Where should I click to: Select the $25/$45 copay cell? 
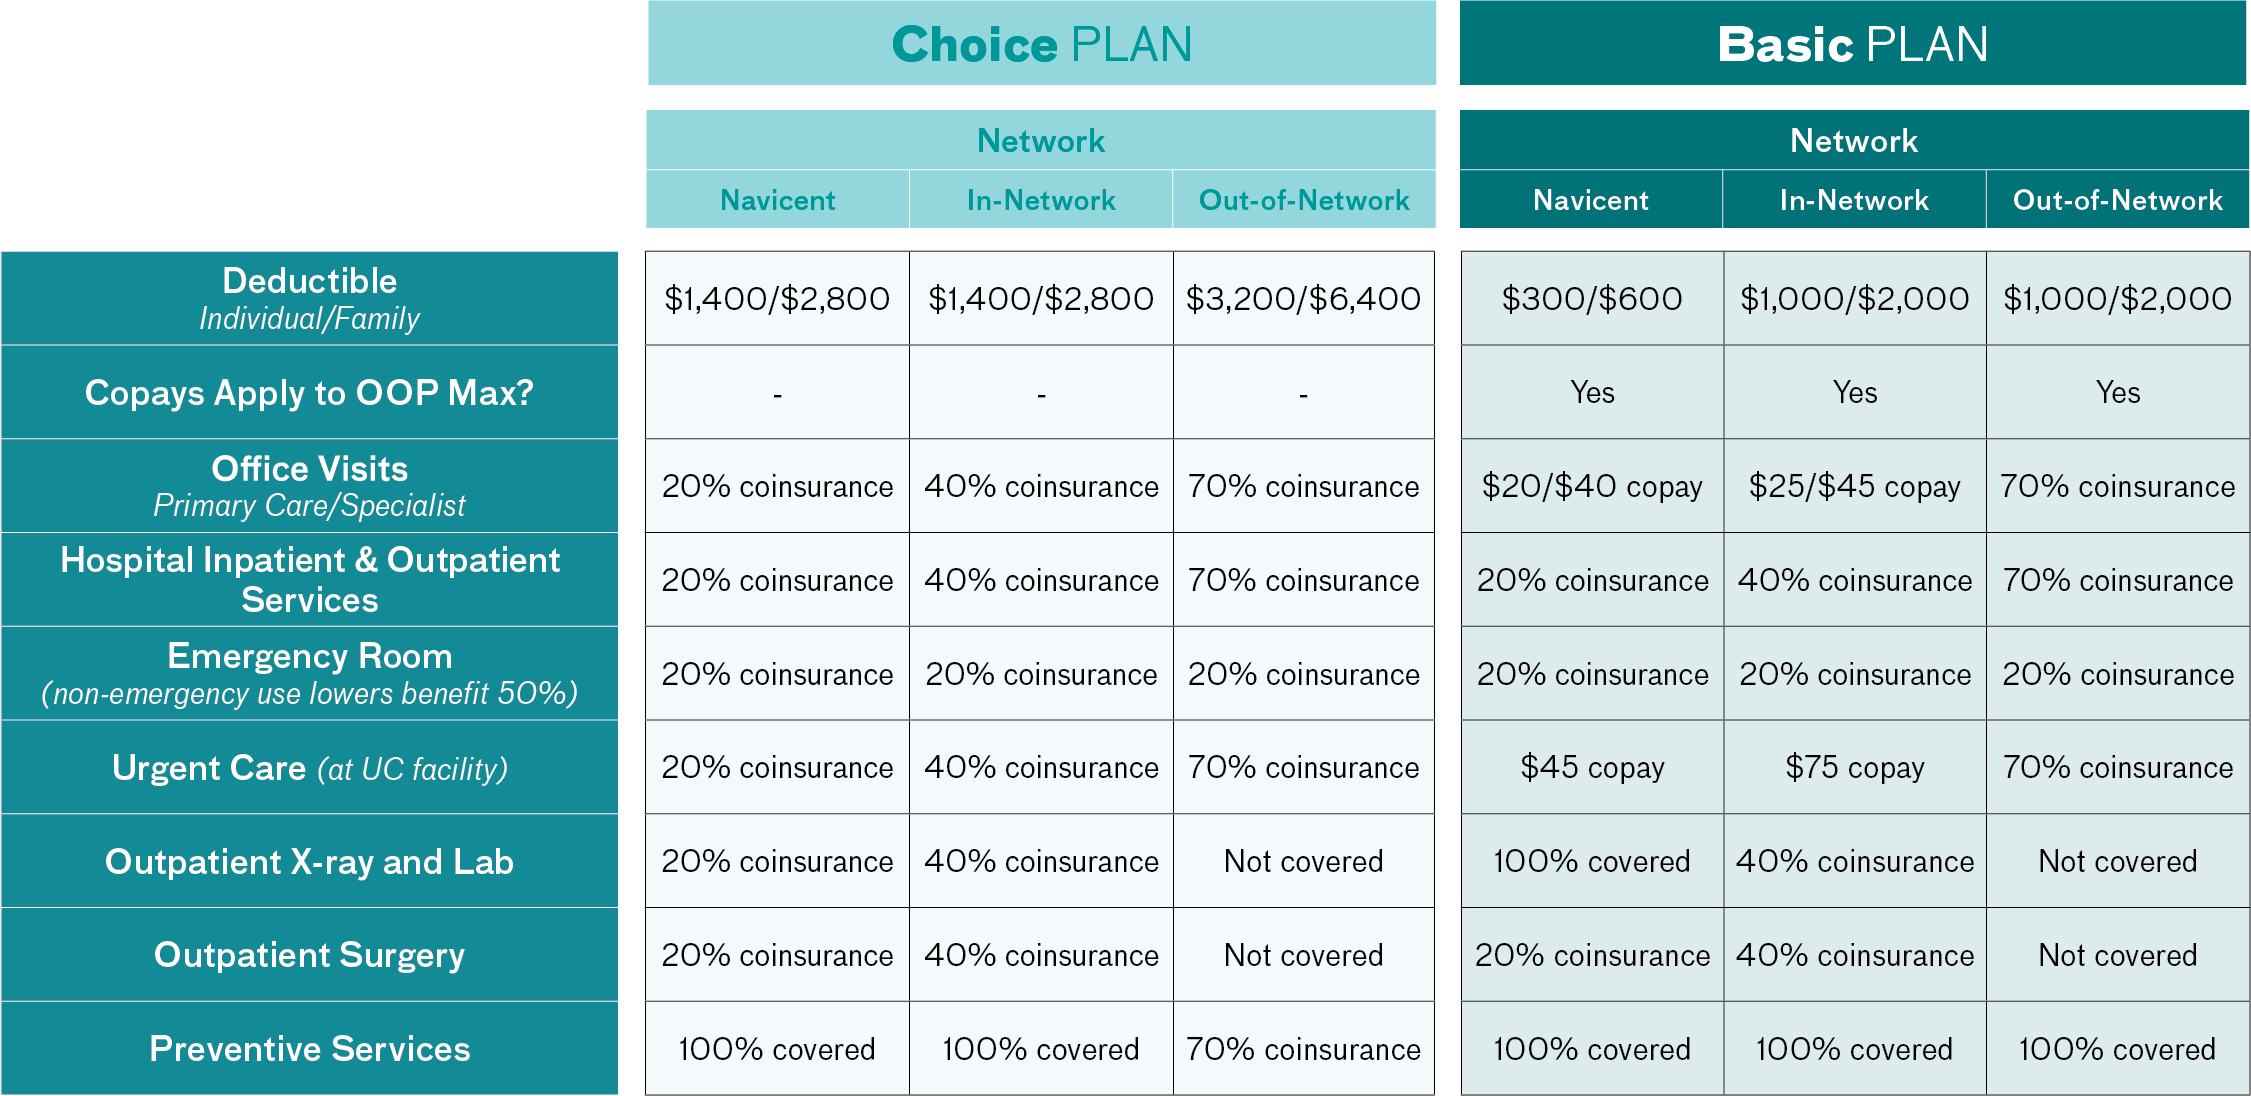pos(1855,486)
